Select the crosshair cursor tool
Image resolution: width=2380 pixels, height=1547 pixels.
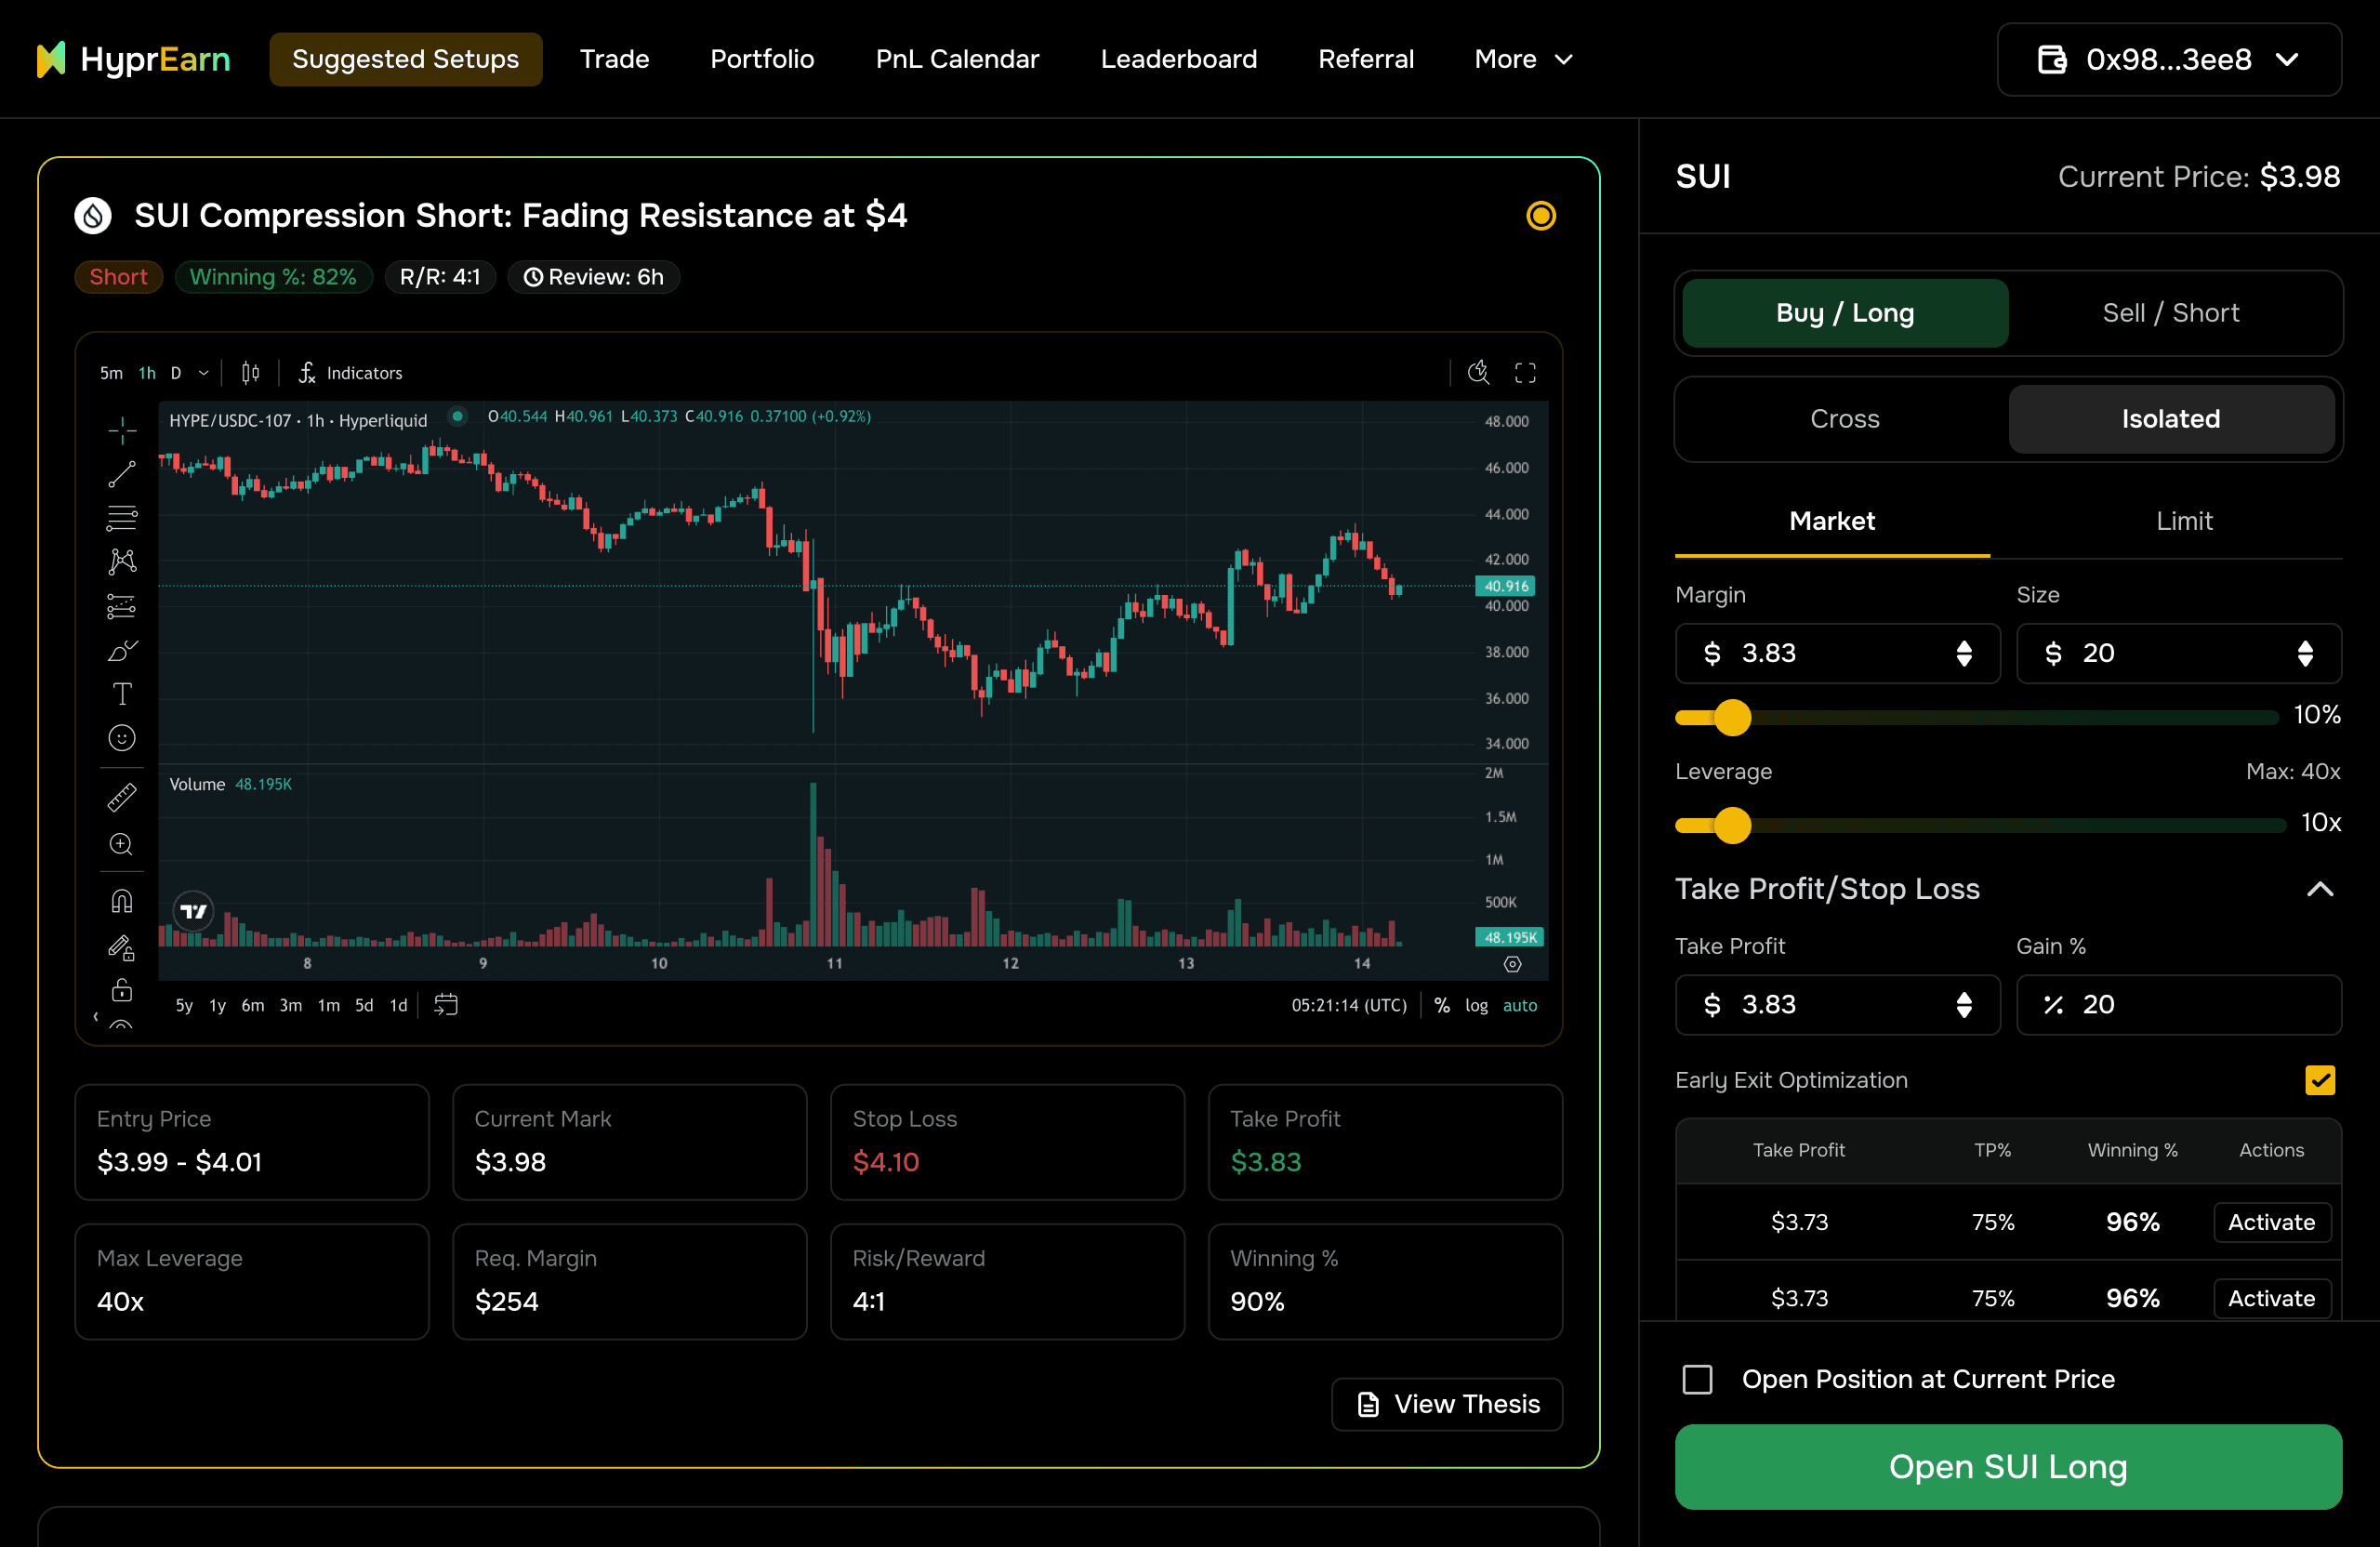tap(122, 430)
